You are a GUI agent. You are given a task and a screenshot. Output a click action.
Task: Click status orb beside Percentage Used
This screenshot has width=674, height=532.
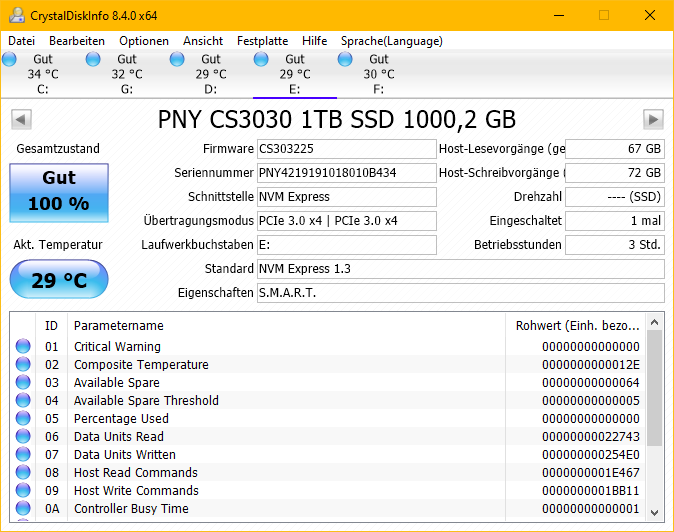[x=23, y=419]
